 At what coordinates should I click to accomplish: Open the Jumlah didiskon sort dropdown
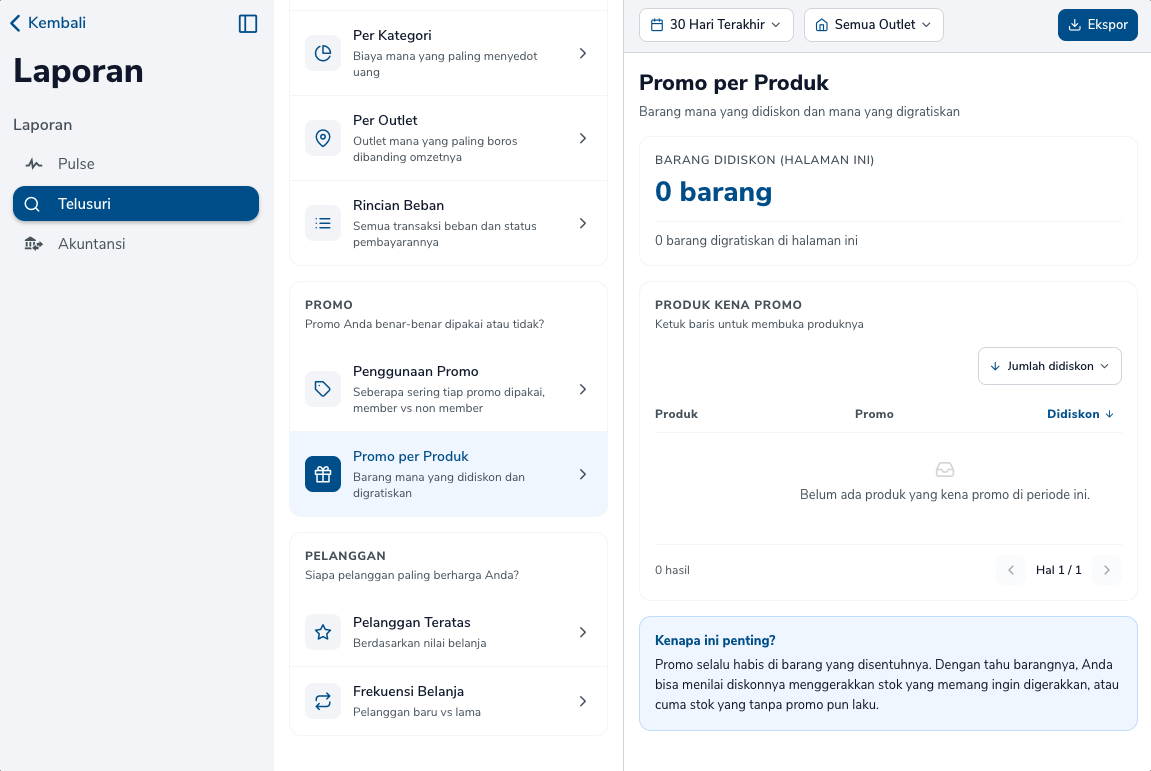click(1050, 366)
